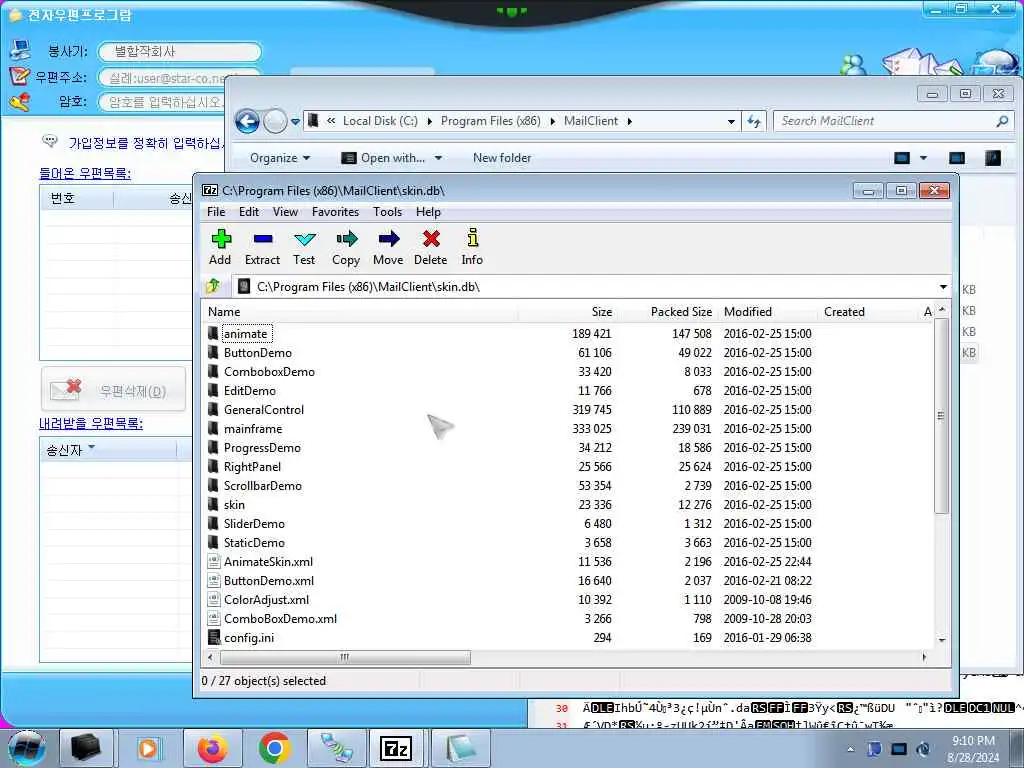Click the 우편주소 email input field

[x=161, y=78]
